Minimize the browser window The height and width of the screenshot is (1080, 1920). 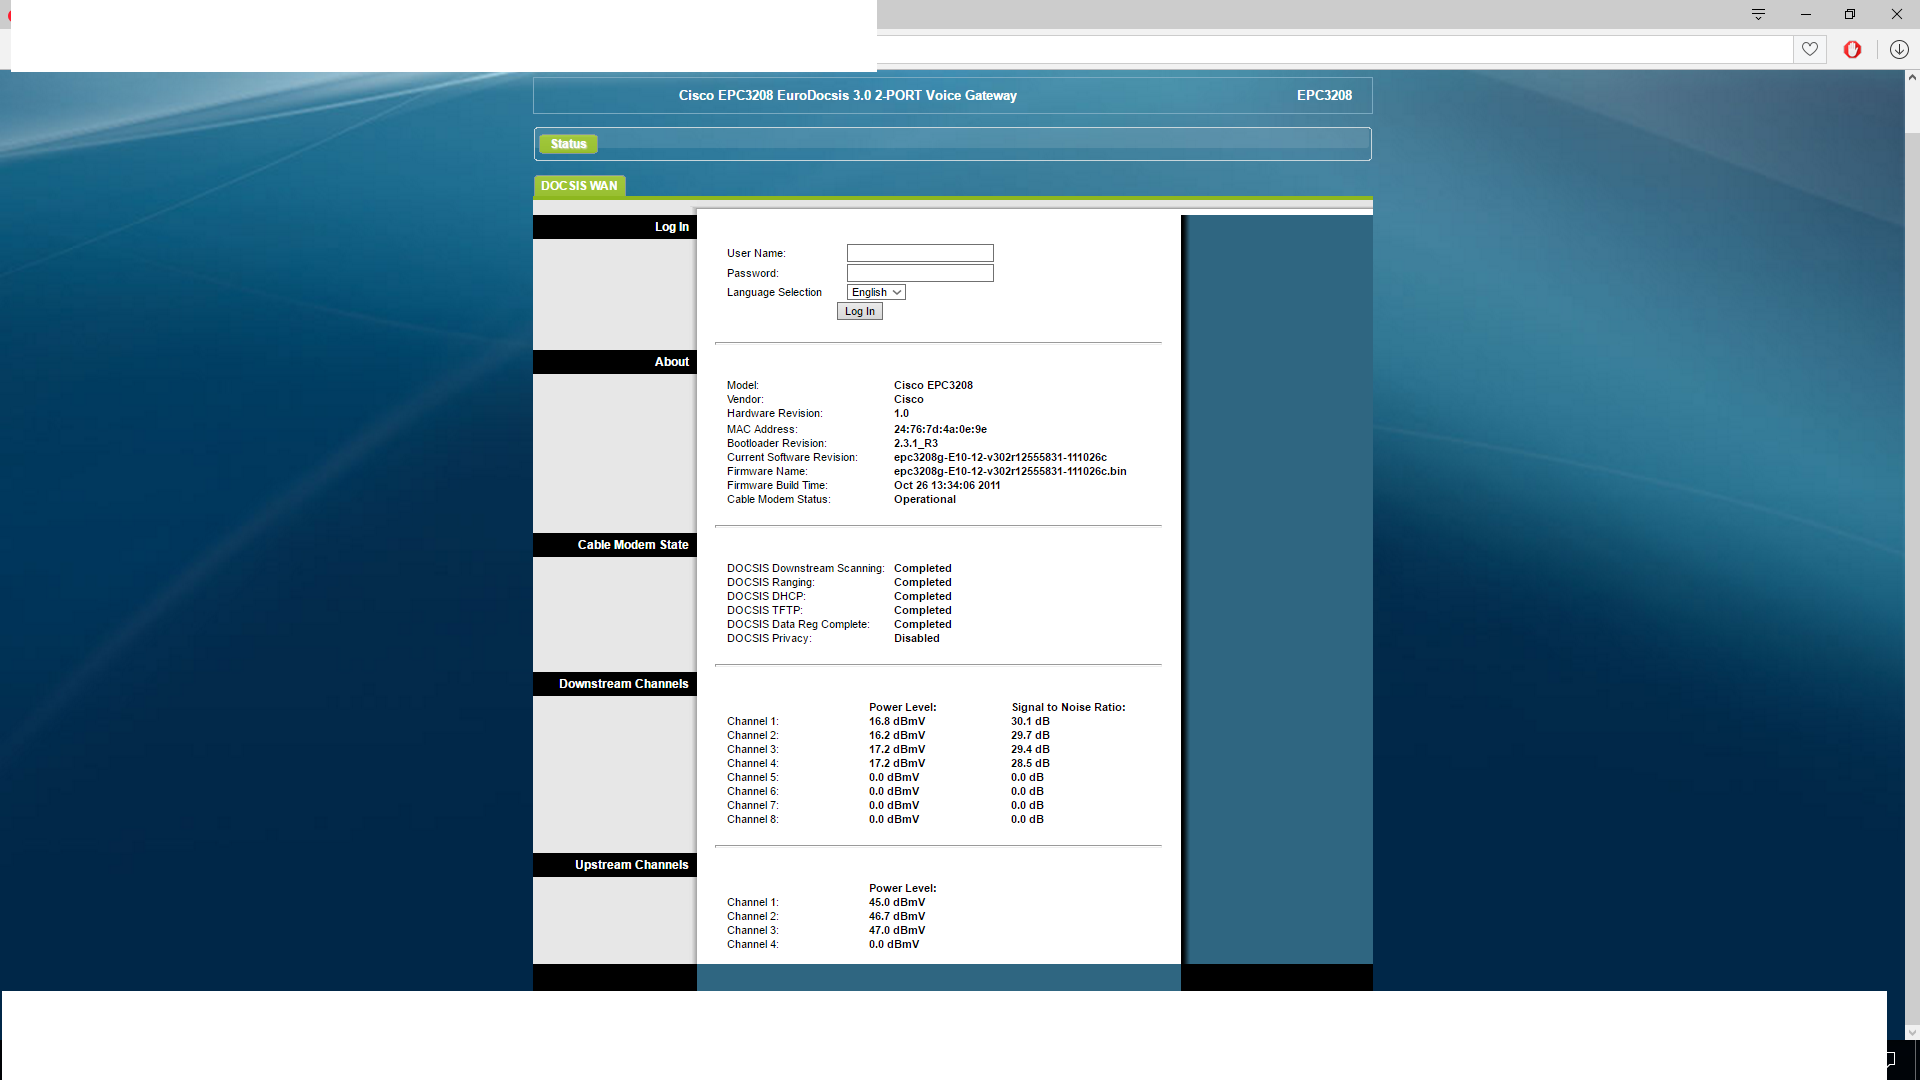pyautogui.click(x=1805, y=14)
